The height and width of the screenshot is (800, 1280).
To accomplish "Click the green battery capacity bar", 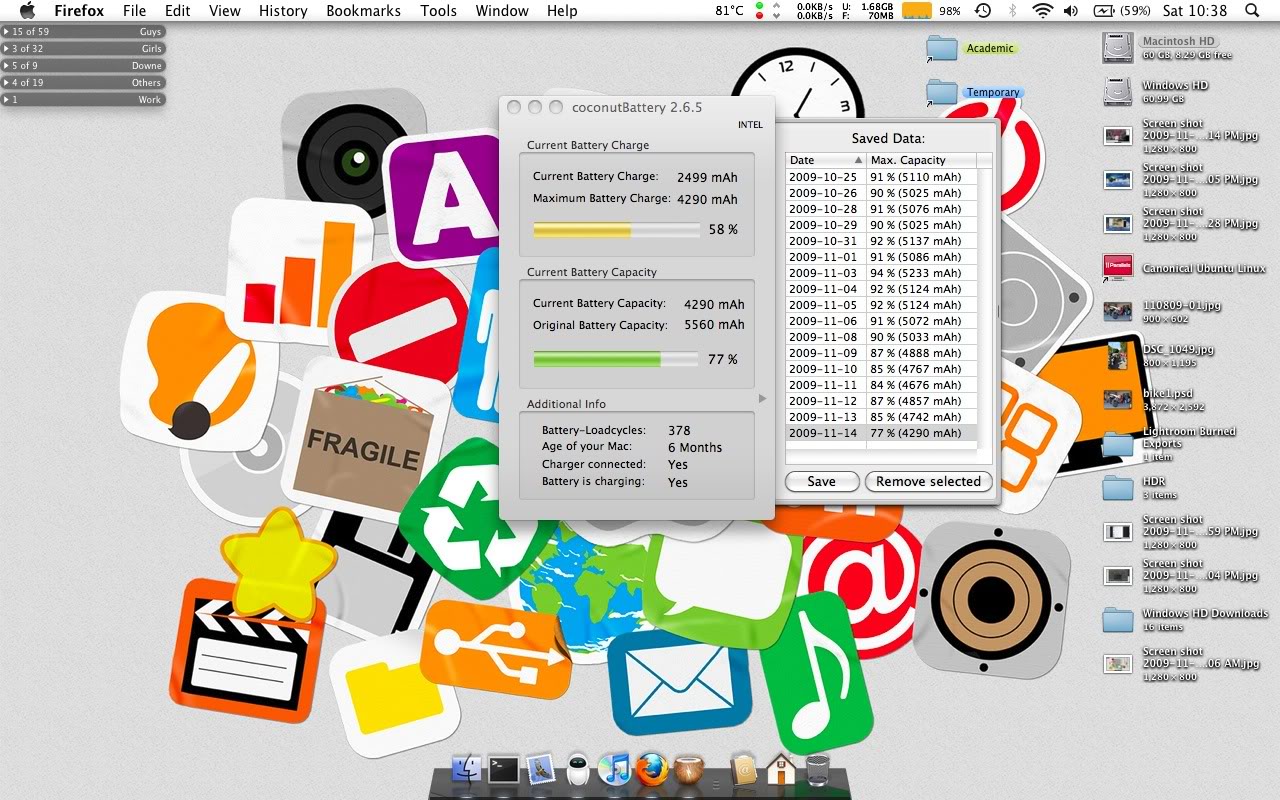I will [x=616, y=359].
